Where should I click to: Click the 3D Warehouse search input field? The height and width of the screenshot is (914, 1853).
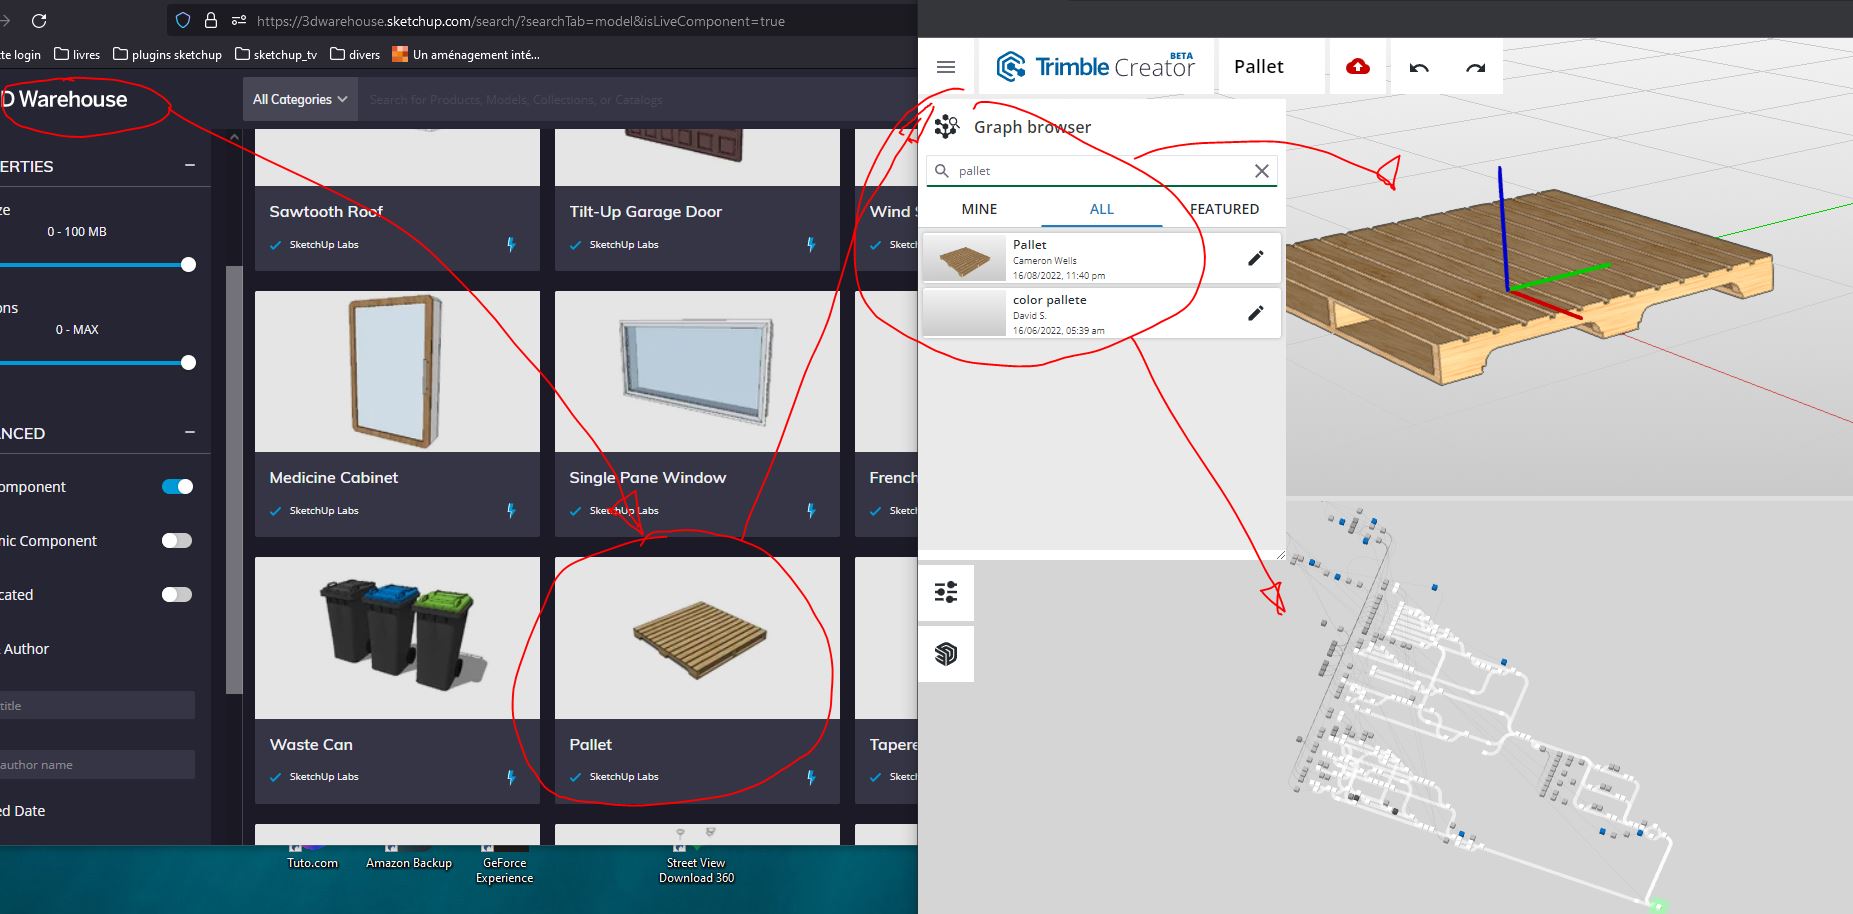click(637, 99)
